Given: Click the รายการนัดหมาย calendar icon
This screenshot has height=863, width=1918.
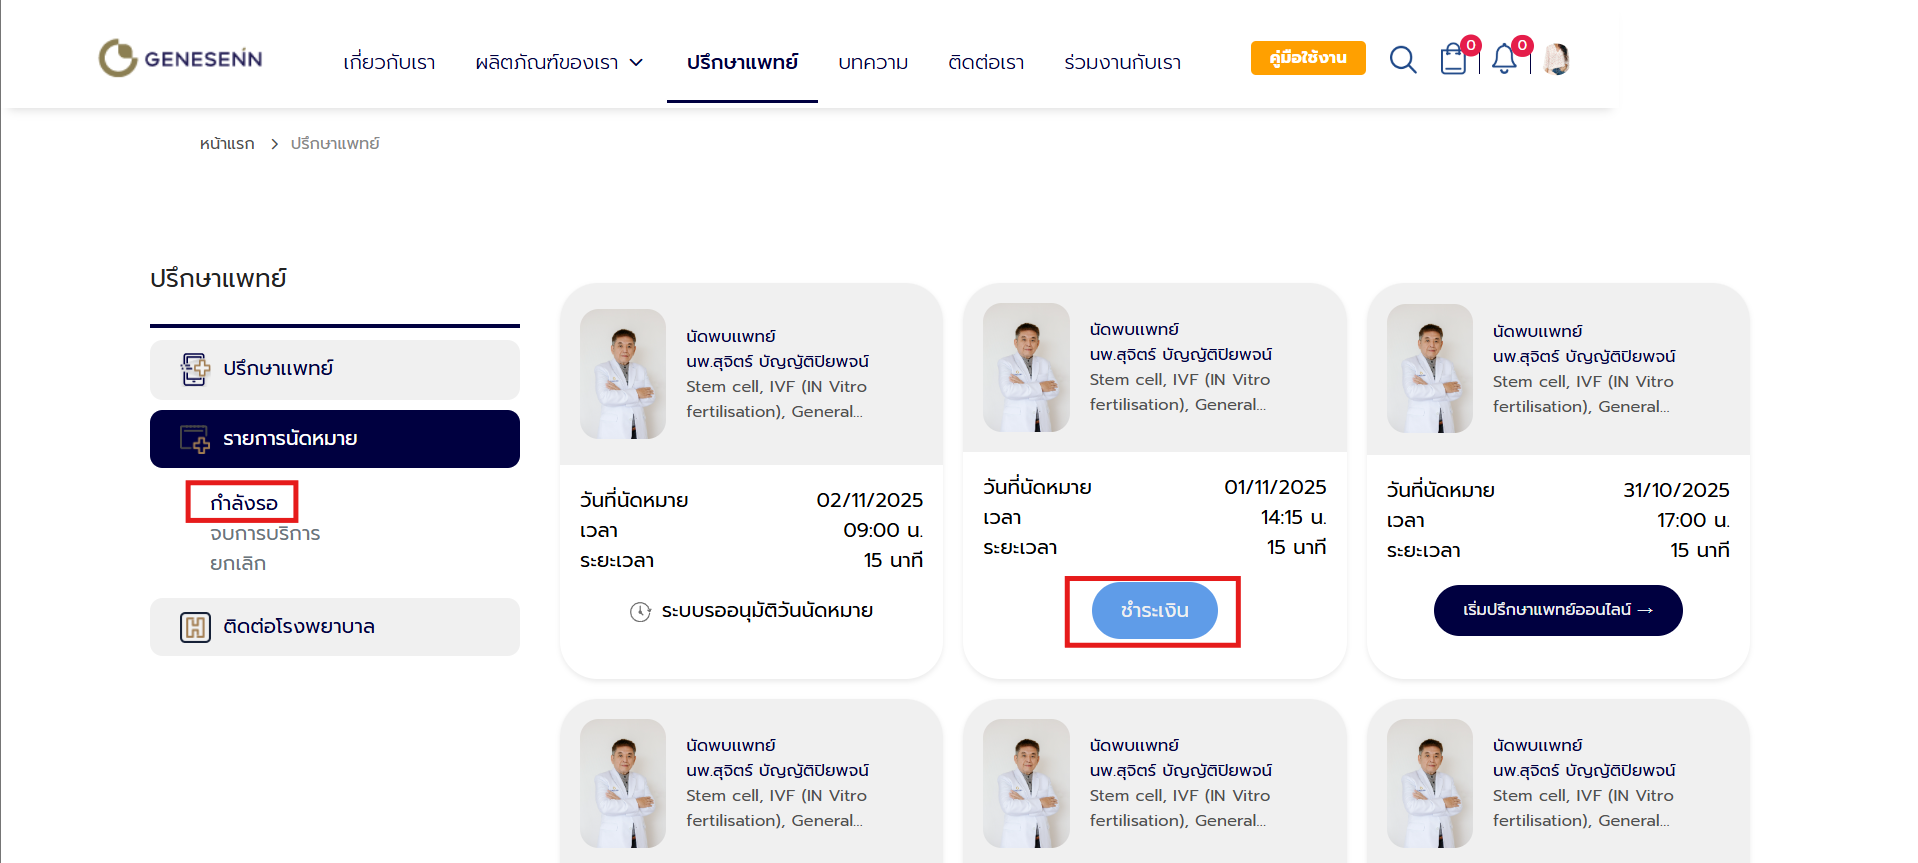Looking at the screenshot, I should [x=195, y=439].
